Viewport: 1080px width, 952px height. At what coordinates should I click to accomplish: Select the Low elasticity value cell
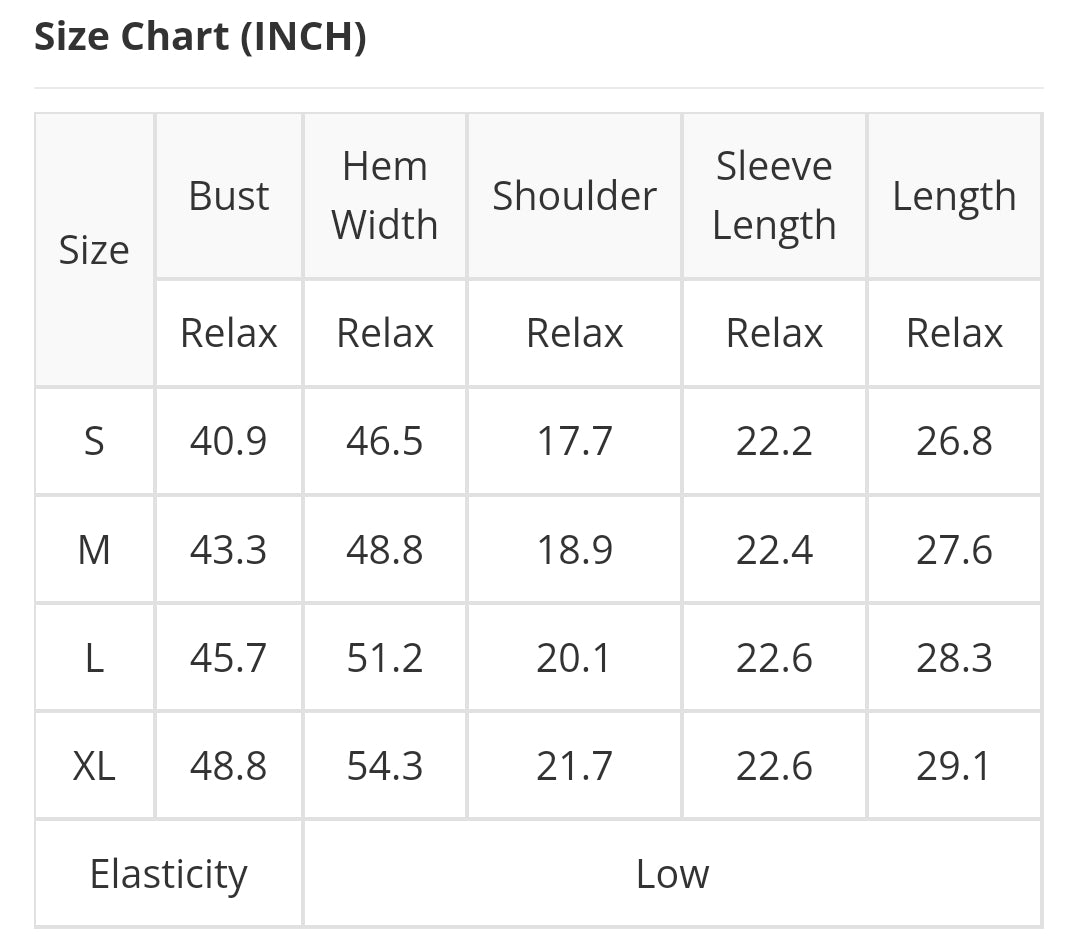[672, 874]
